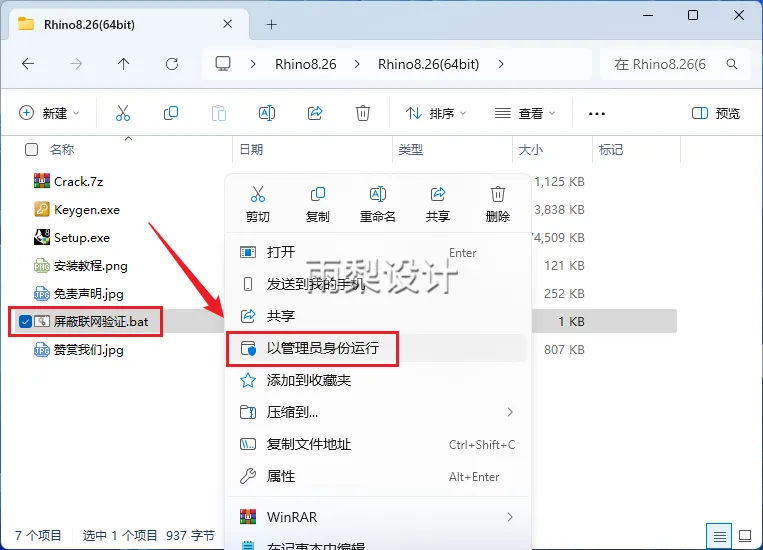This screenshot has height=550, width=763.
Task: Refresh the current folder
Action: pos(172,64)
